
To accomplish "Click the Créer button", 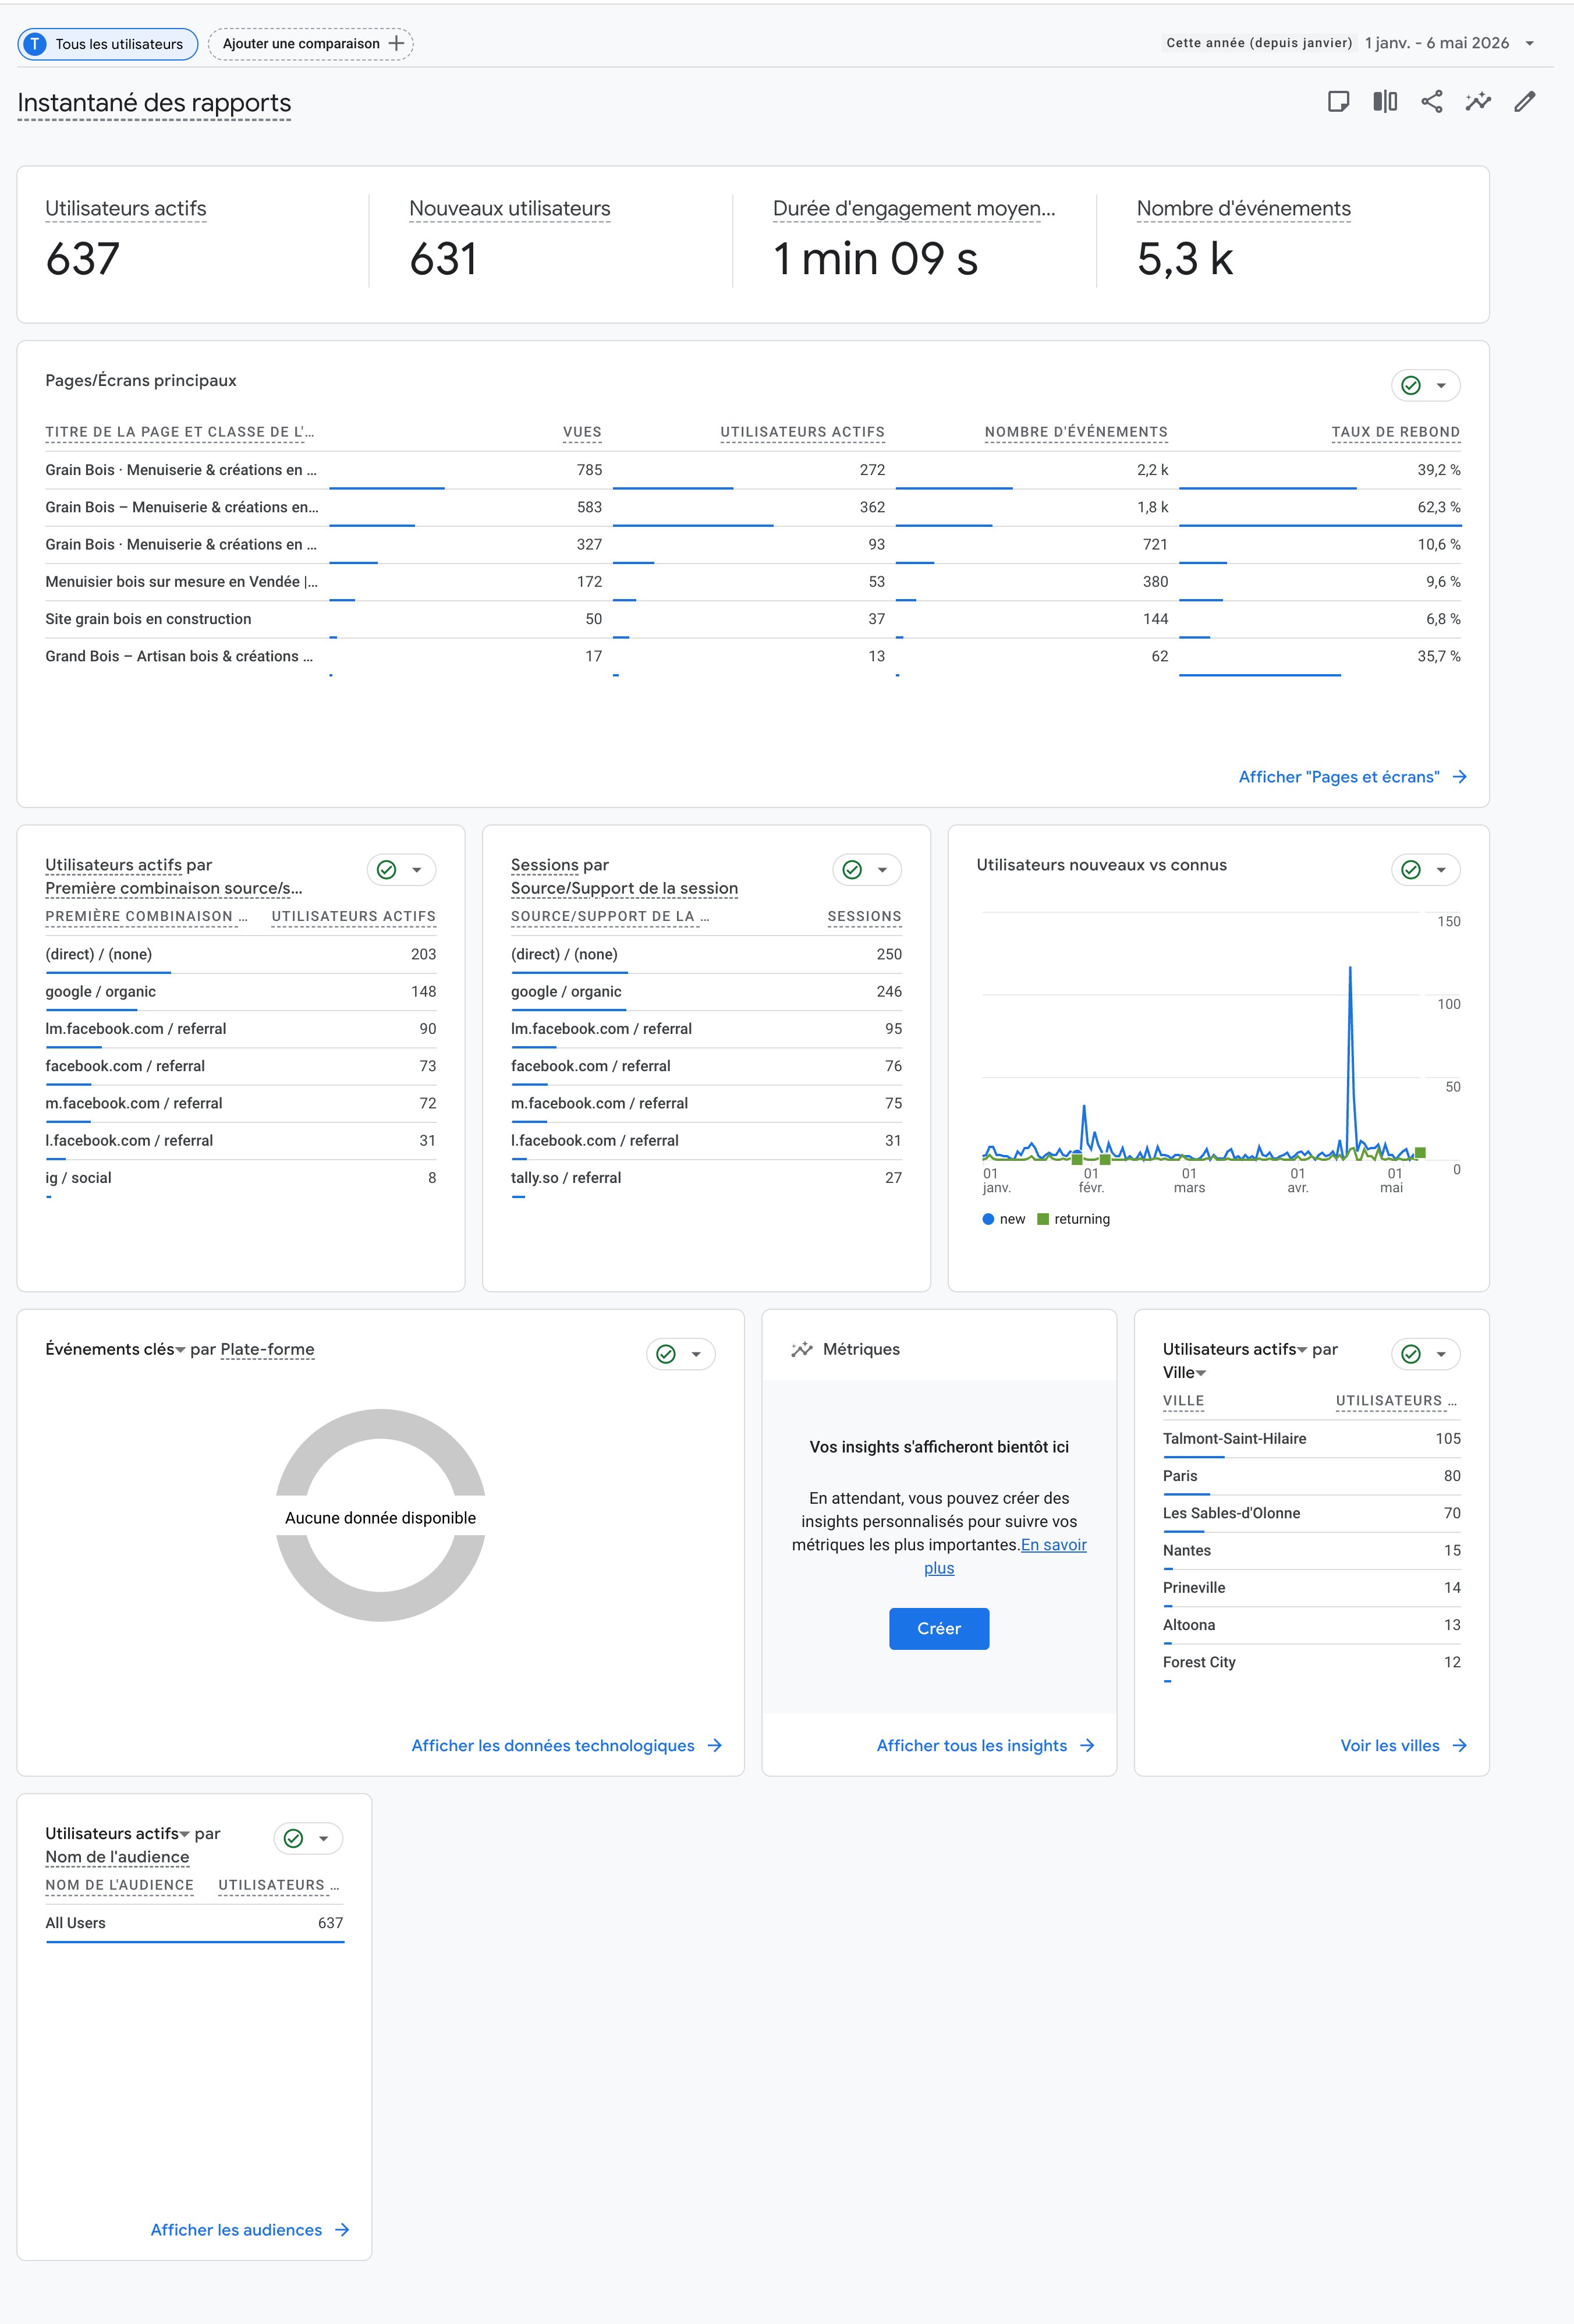I will (939, 1628).
